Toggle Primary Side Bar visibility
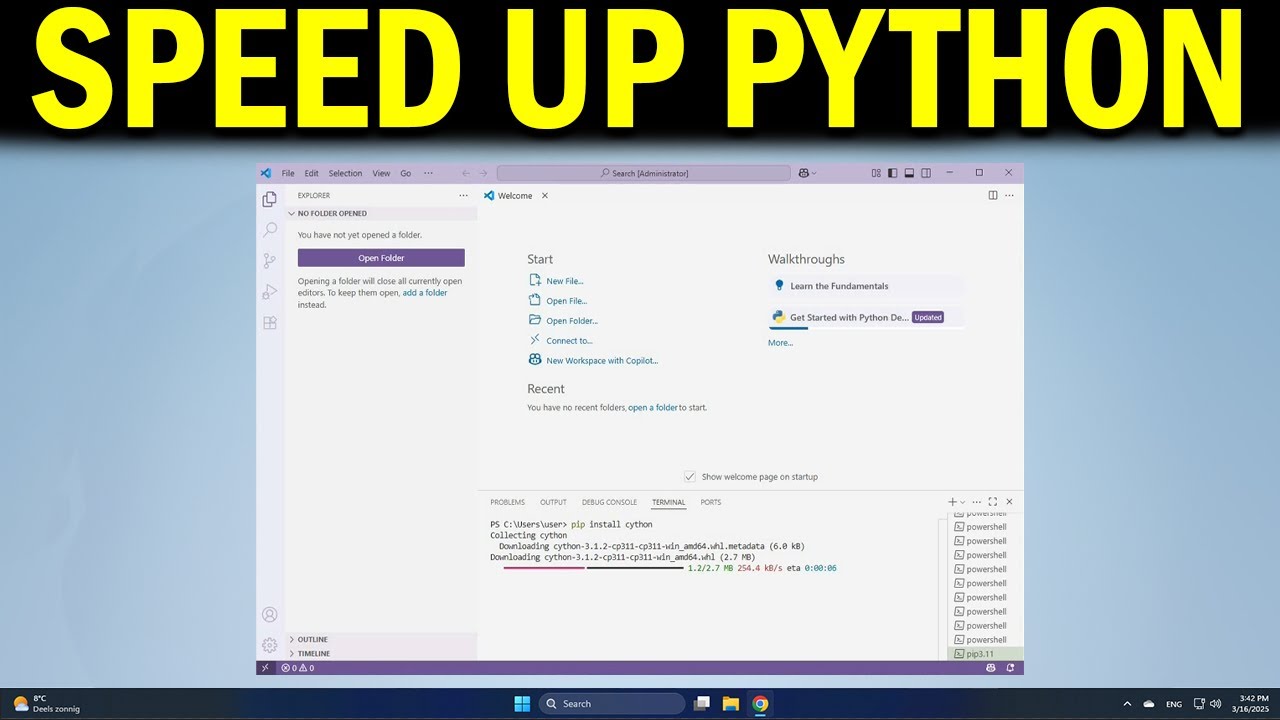 coord(893,173)
